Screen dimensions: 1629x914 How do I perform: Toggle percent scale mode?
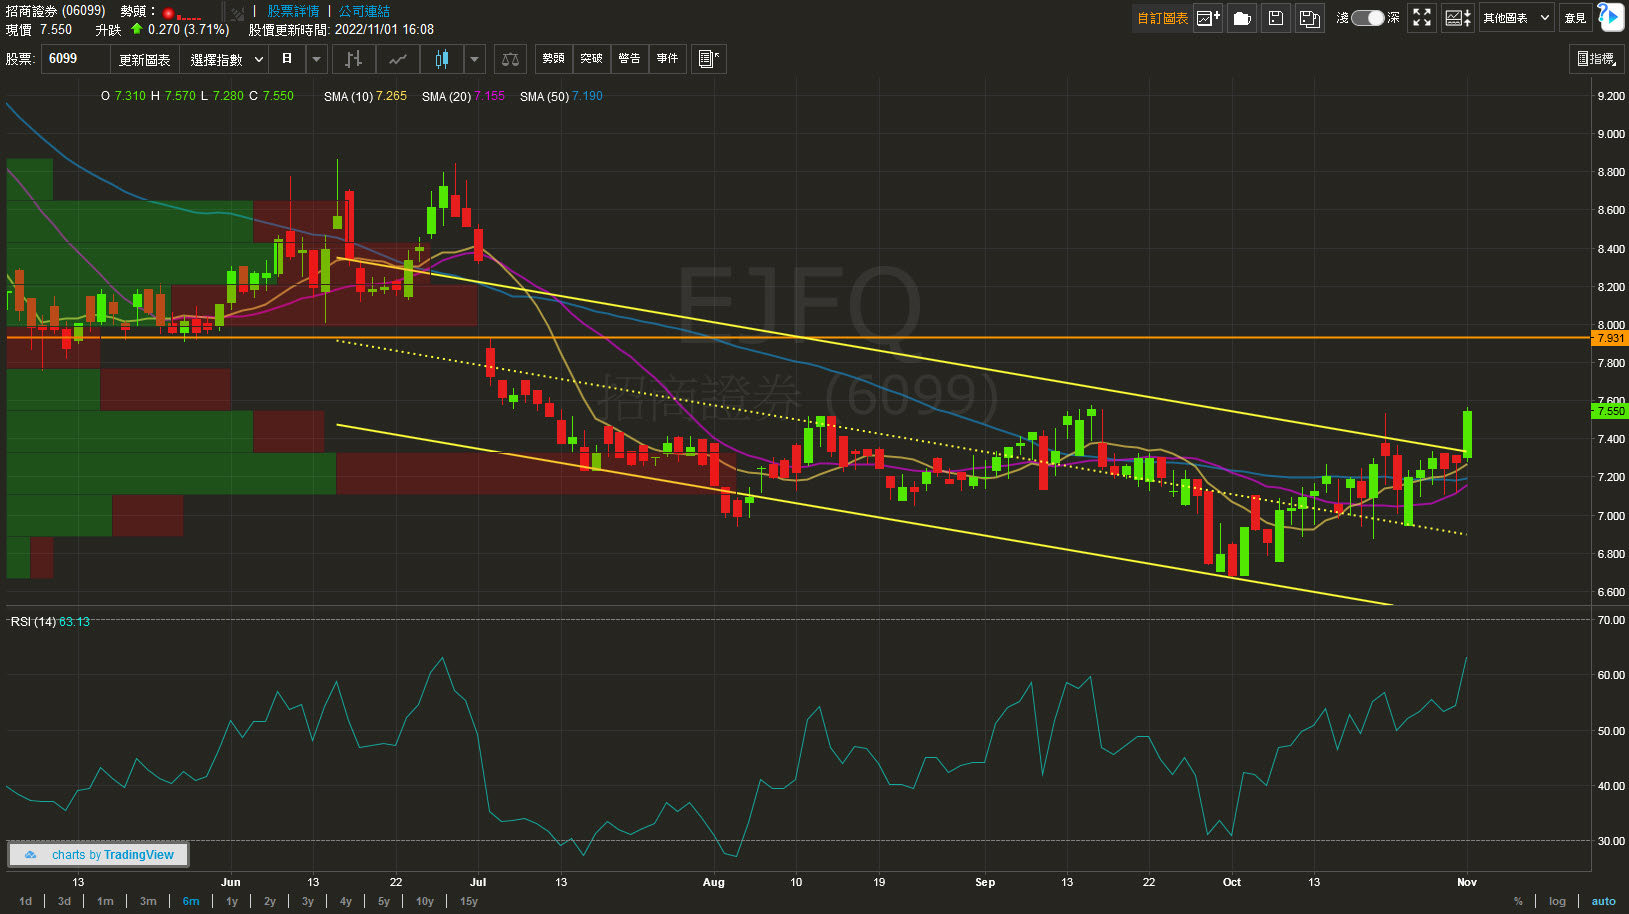pyautogui.click(x=1518, y=901)
